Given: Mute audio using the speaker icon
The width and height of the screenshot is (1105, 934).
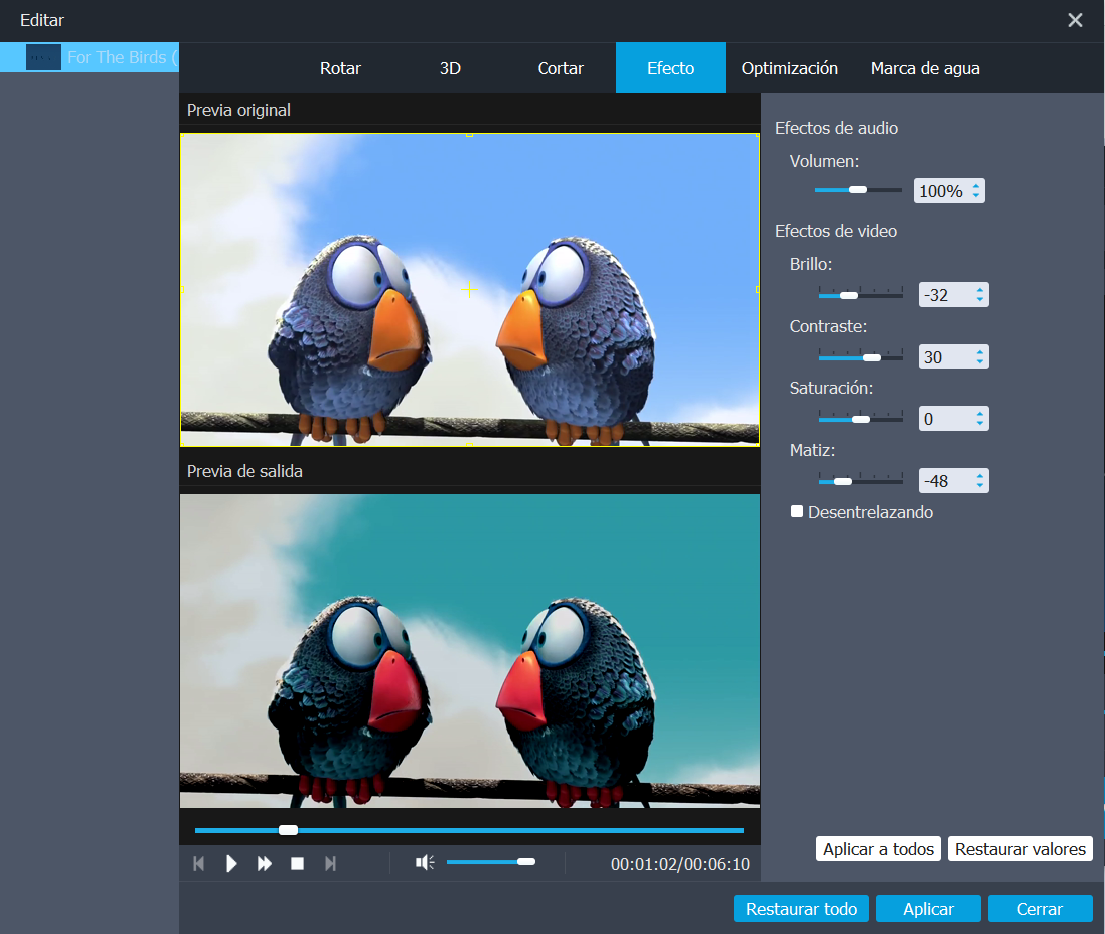Looking at the screenshot, I should pyautogui.click(x=425, y=862).
